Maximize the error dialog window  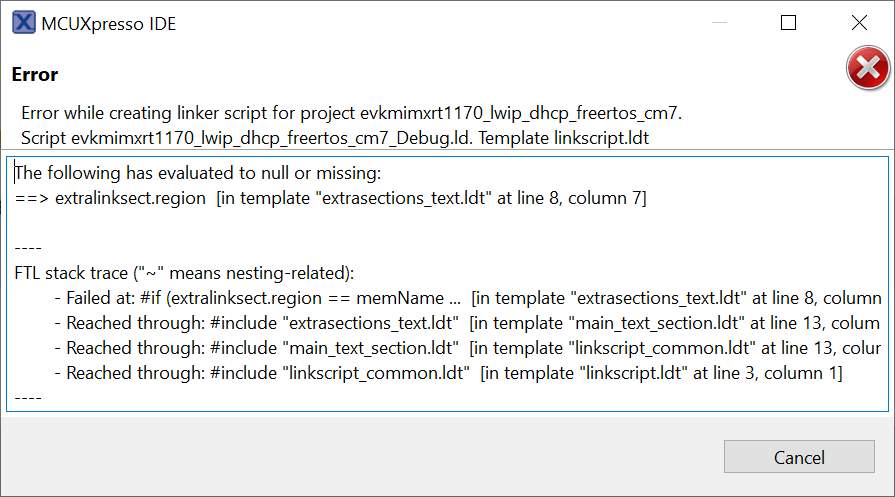(788, 23)
